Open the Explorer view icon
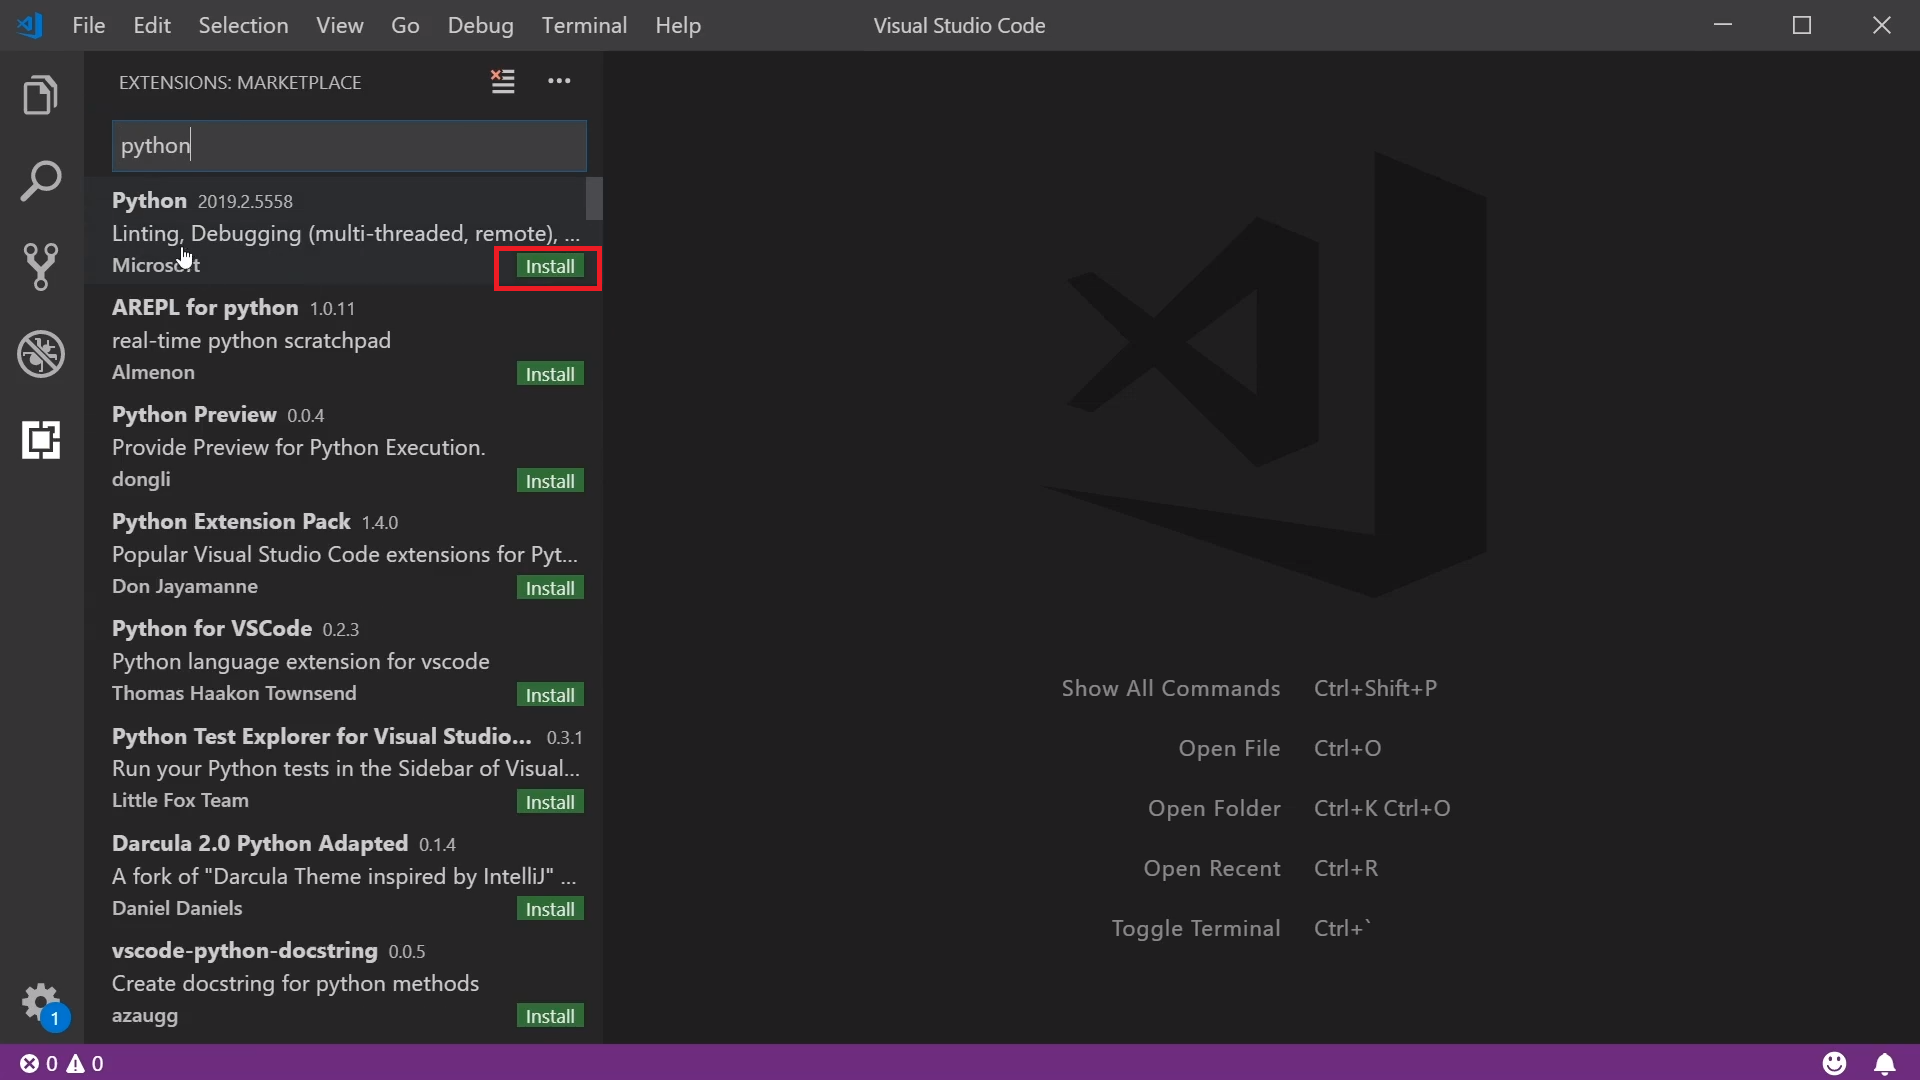The width and height of the screenshot is (1920, 1080). point(41,95)
